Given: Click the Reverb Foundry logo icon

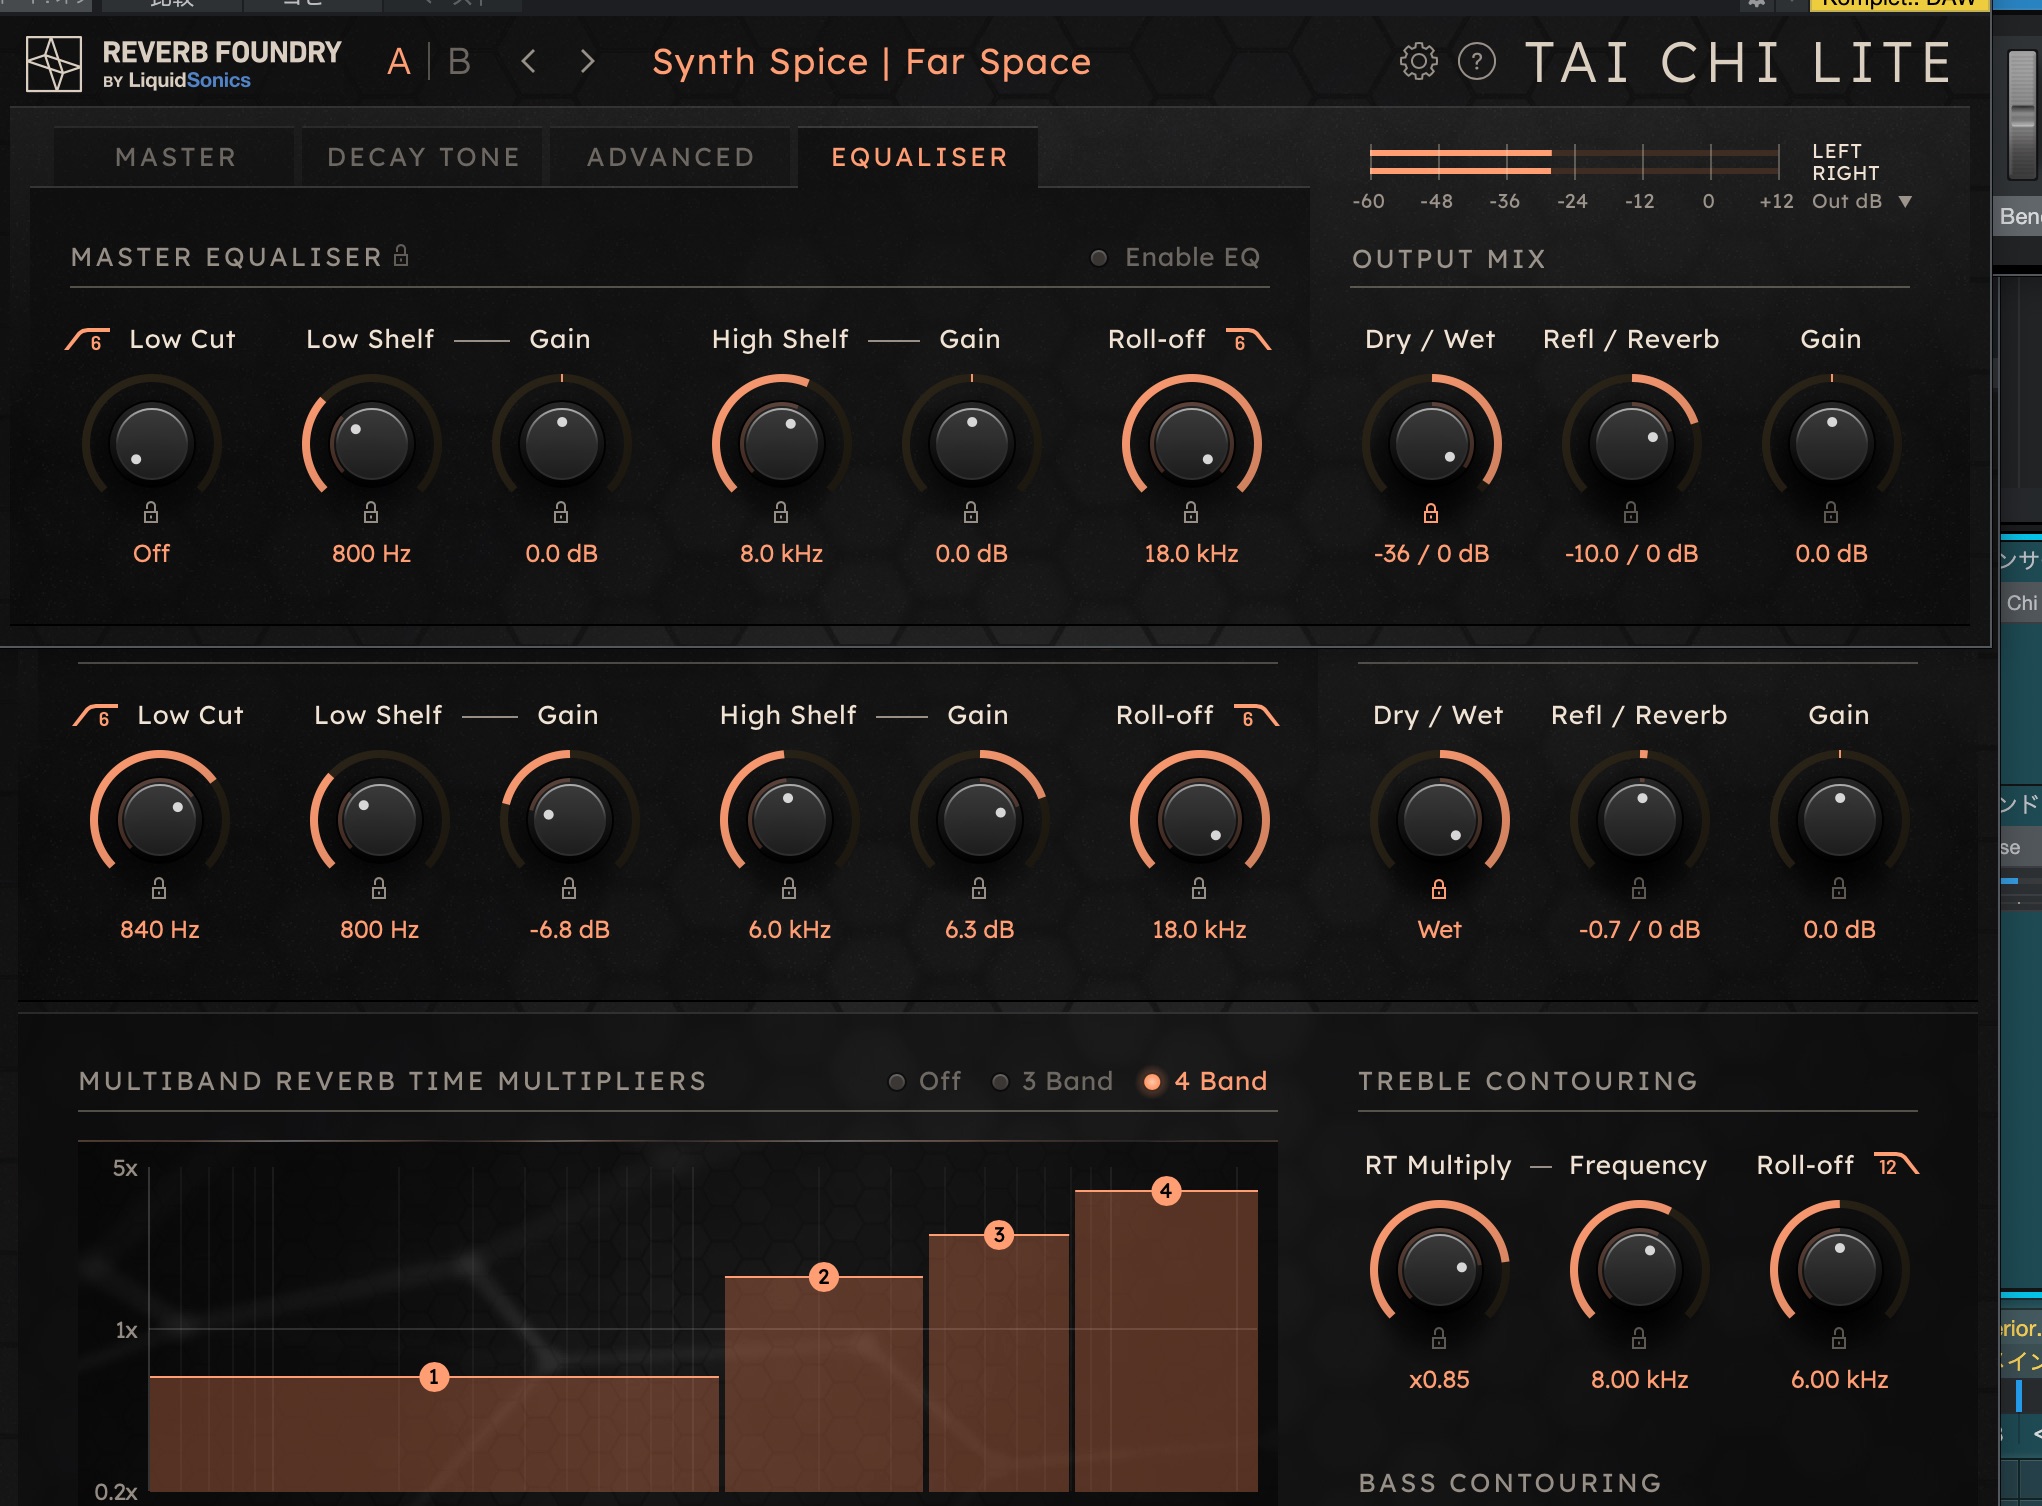Looking at the screenshot, I should pyautogui.click(x=54, y=64).
